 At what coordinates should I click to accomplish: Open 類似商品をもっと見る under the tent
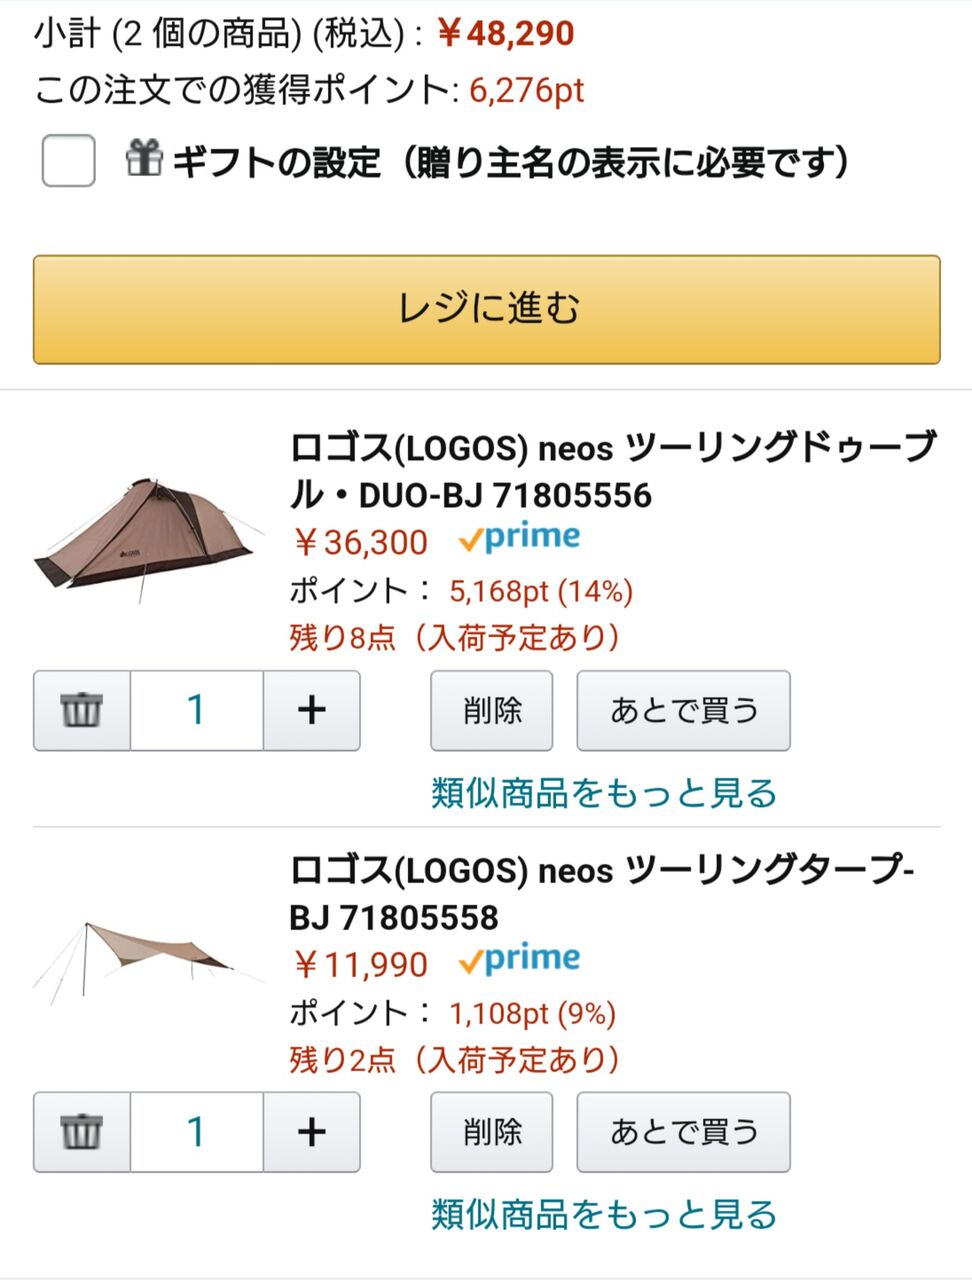[x=604, y=793]
